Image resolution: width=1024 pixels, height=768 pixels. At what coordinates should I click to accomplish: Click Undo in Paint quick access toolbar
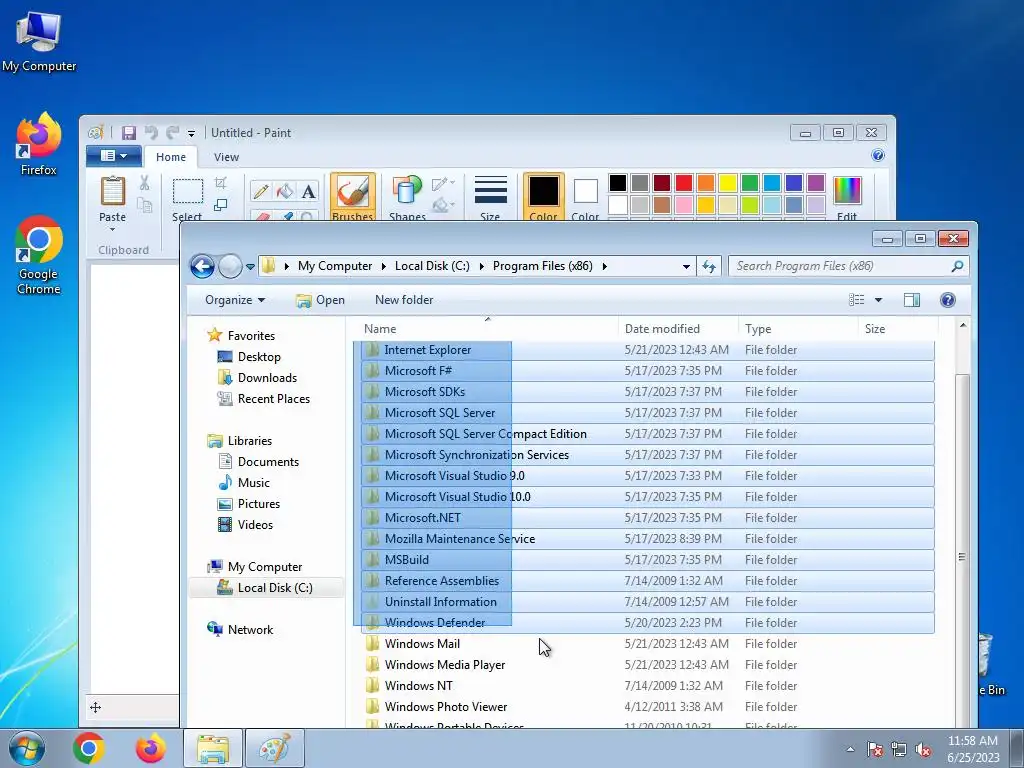151,133
